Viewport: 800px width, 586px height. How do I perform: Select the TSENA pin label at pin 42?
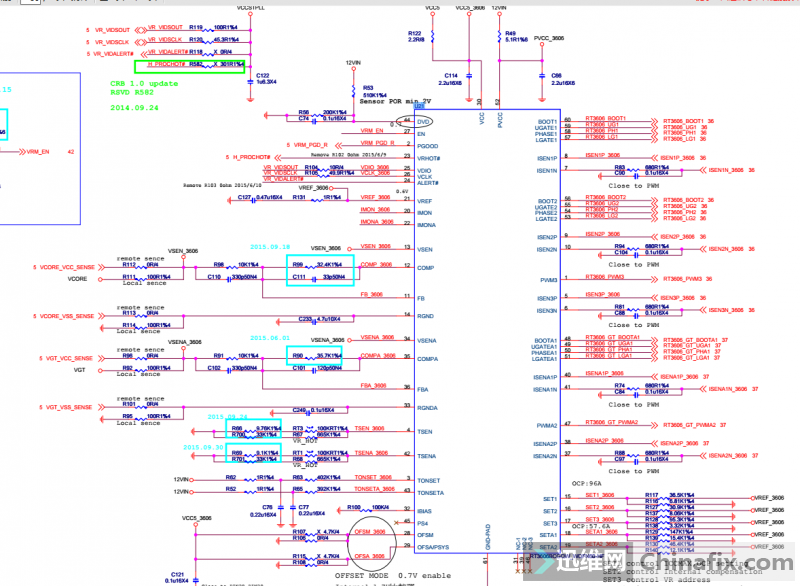click(426, 456)
